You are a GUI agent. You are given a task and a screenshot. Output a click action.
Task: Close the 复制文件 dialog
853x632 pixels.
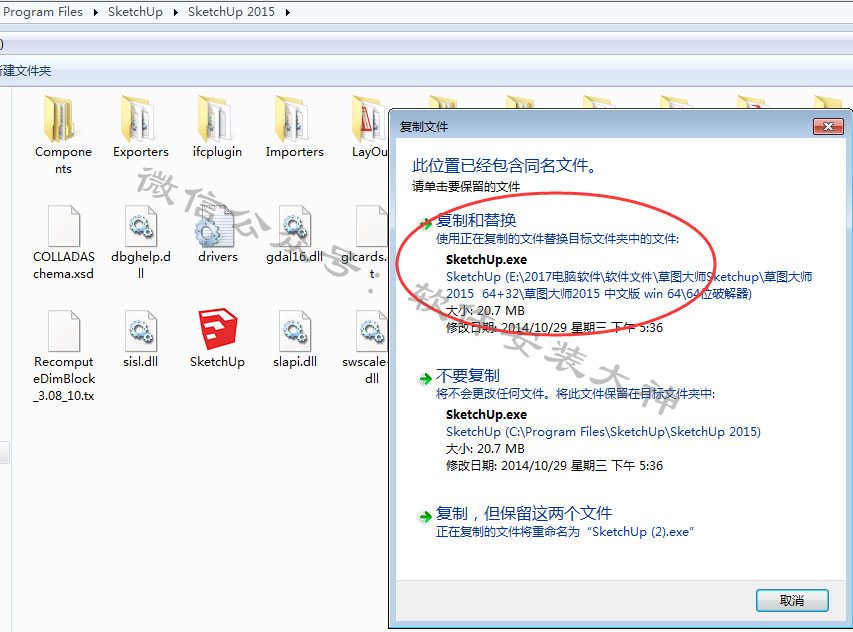(x=828, y=127)
